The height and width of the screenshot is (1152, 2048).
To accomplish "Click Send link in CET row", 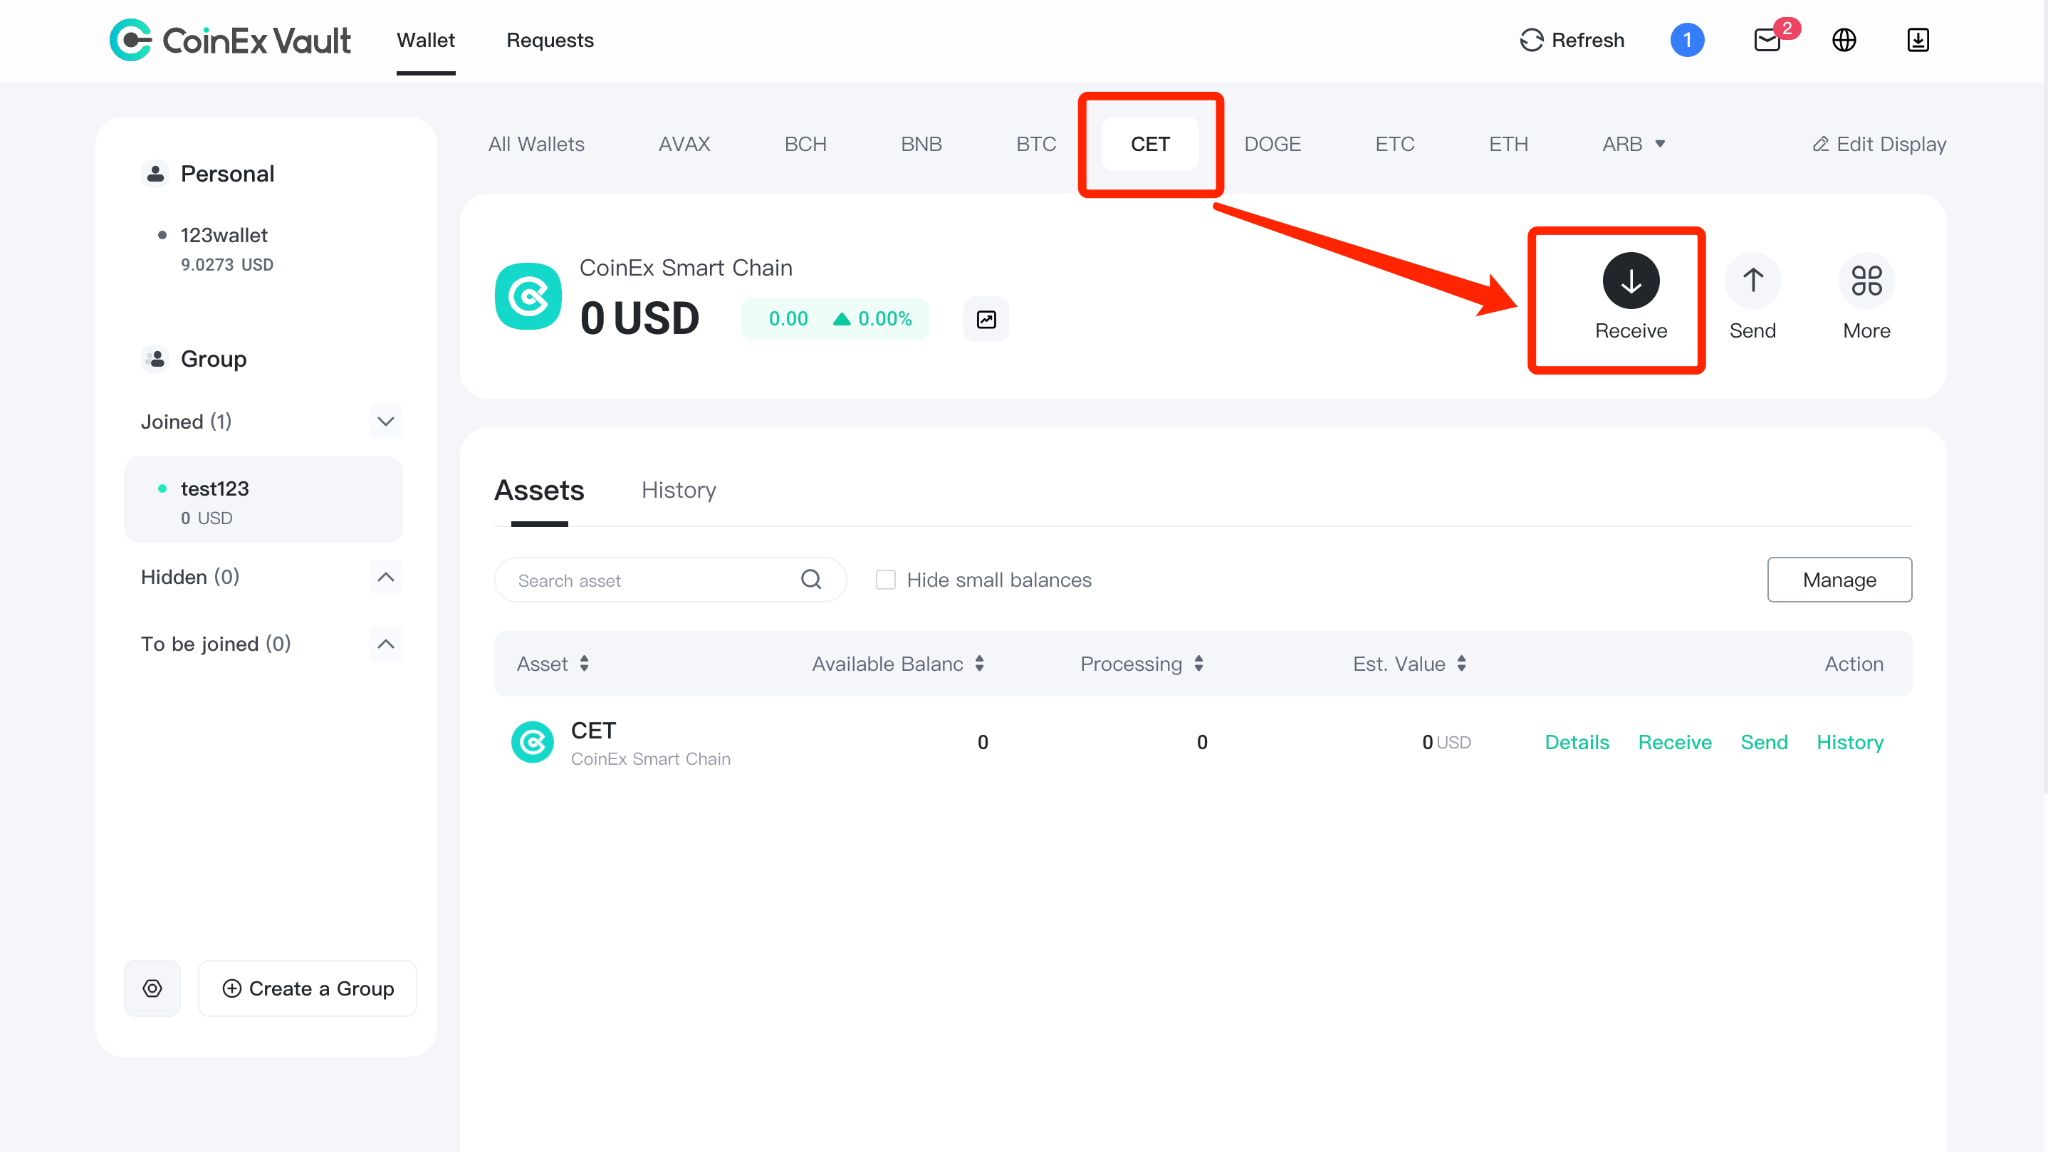I will (x=1764, y=742).
